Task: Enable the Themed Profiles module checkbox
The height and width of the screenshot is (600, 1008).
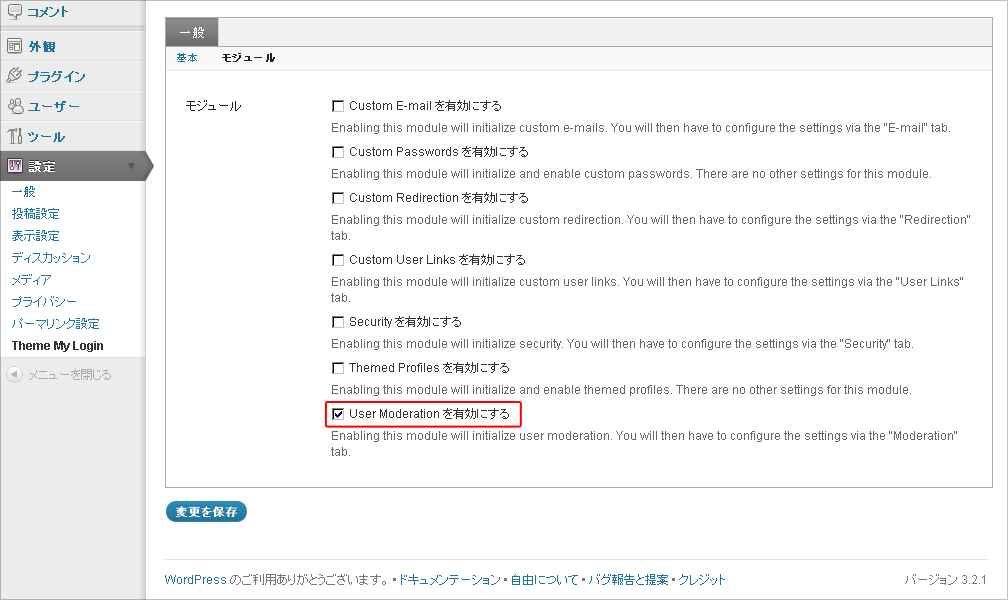Action: tap(338, 368)
